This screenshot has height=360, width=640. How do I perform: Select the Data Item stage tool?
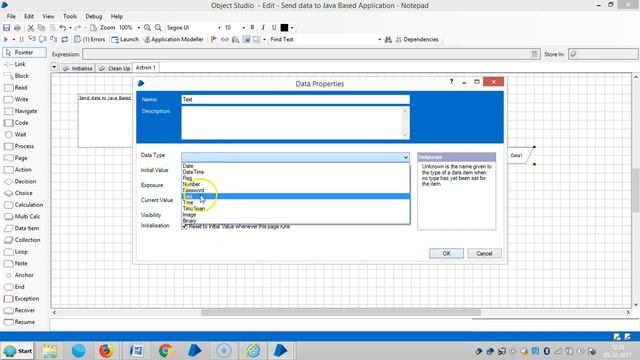click(x=27, y=228)
